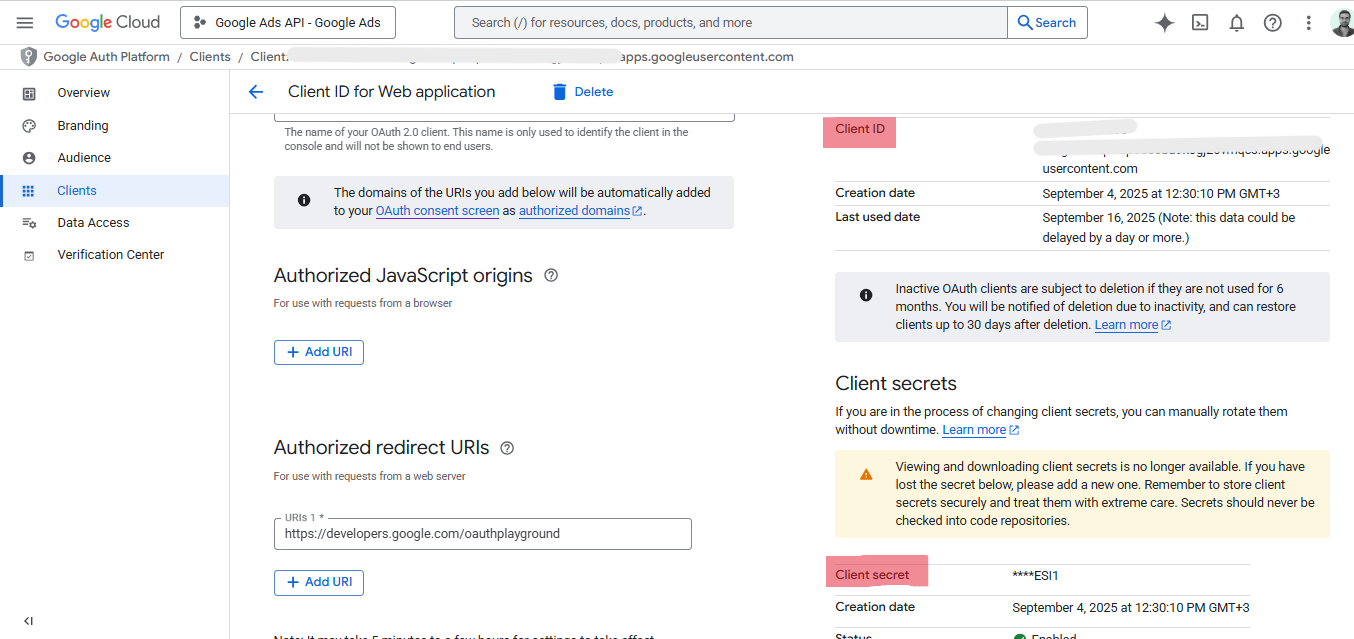Image resolution: width=1354 pixels, height=639 pixels.
Task: Click the user account avatar
Action: [x=1342, y=23]
